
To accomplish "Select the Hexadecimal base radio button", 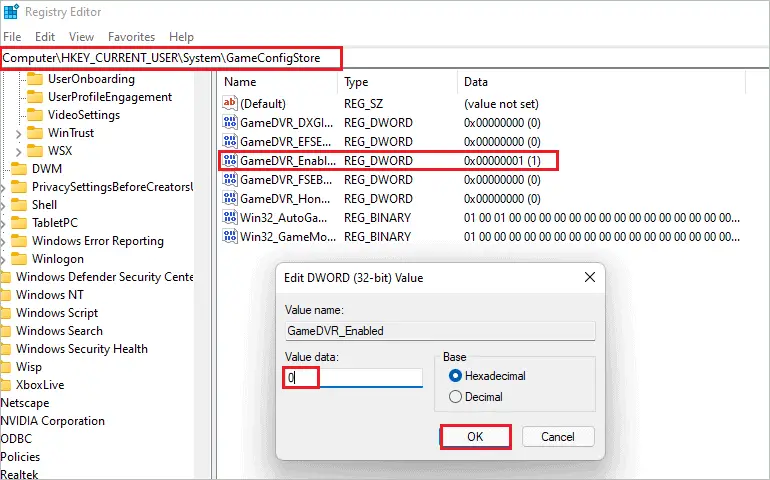I will tap(455, 376).
